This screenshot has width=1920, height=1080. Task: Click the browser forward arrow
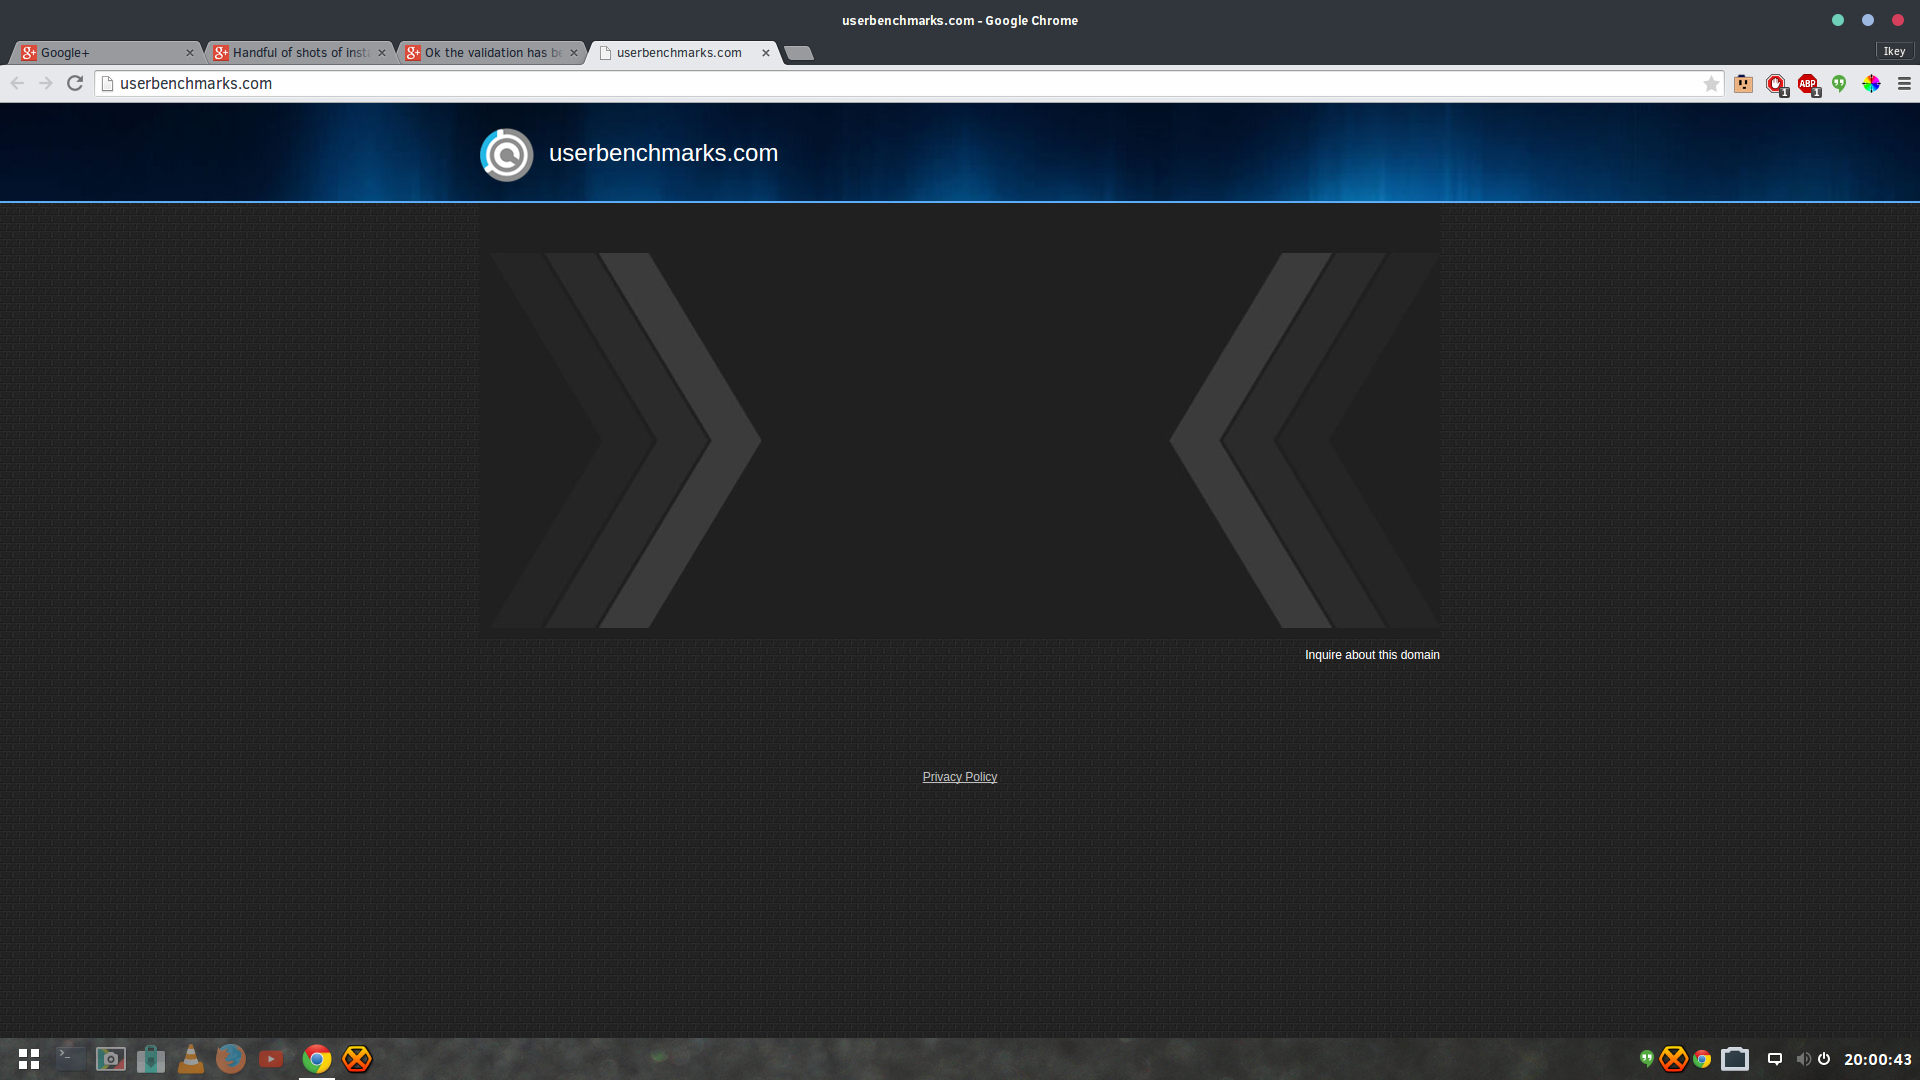tap(46, 84)
